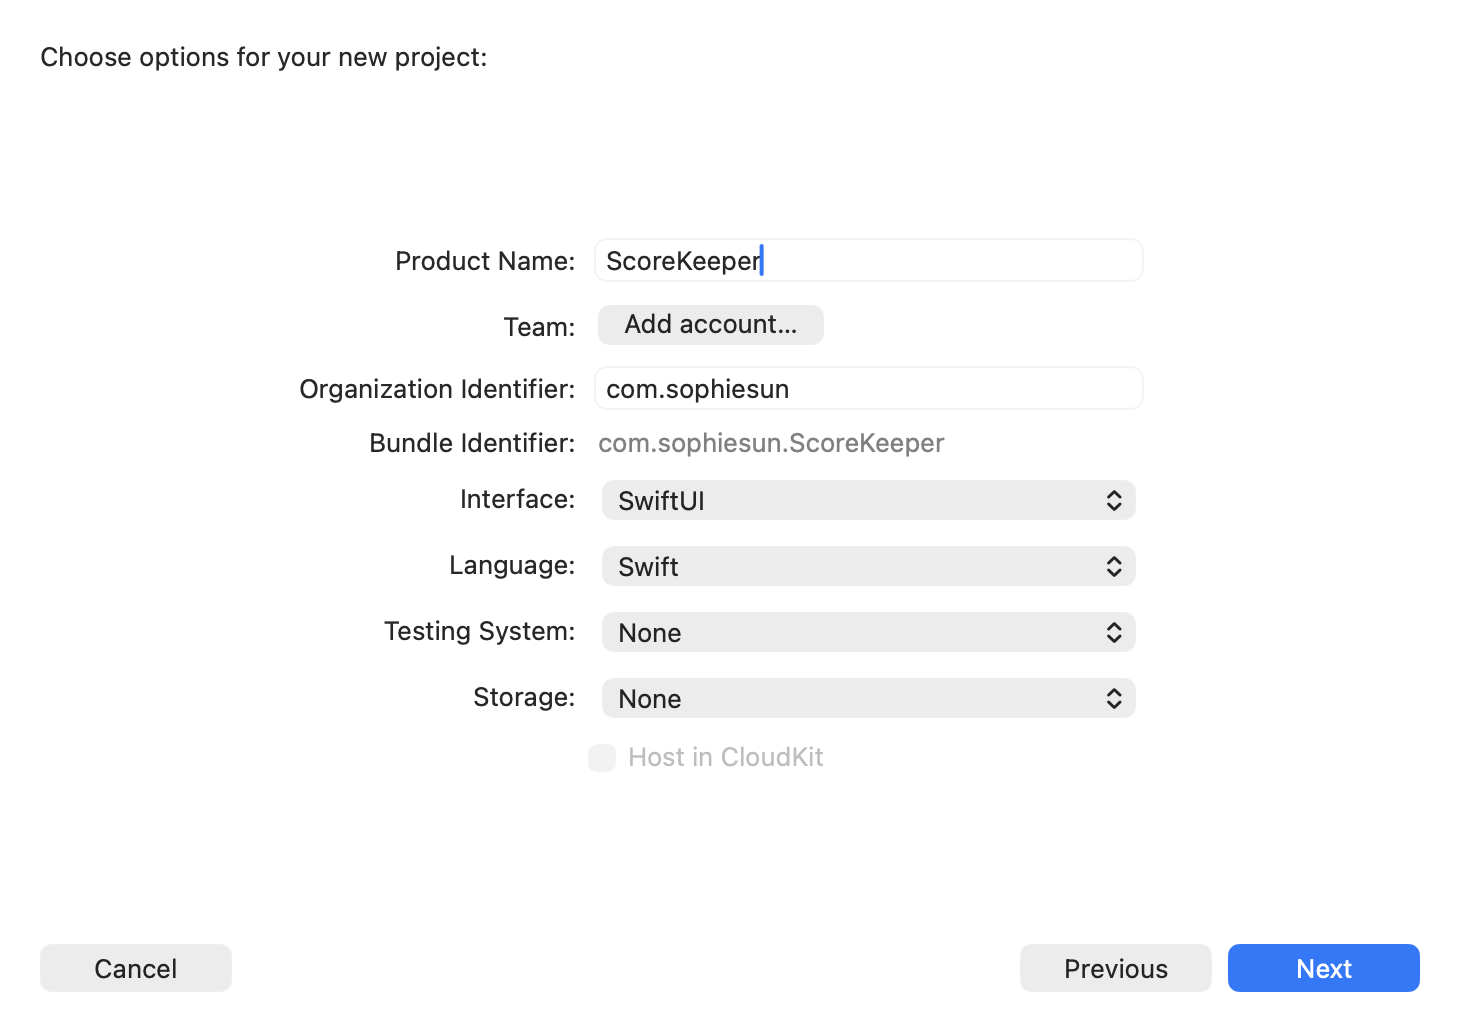Click the 'Choose options for your new project:' heading
Image resolution: width=1460 pixels, height=1032 pixels.
pos(264,57)
